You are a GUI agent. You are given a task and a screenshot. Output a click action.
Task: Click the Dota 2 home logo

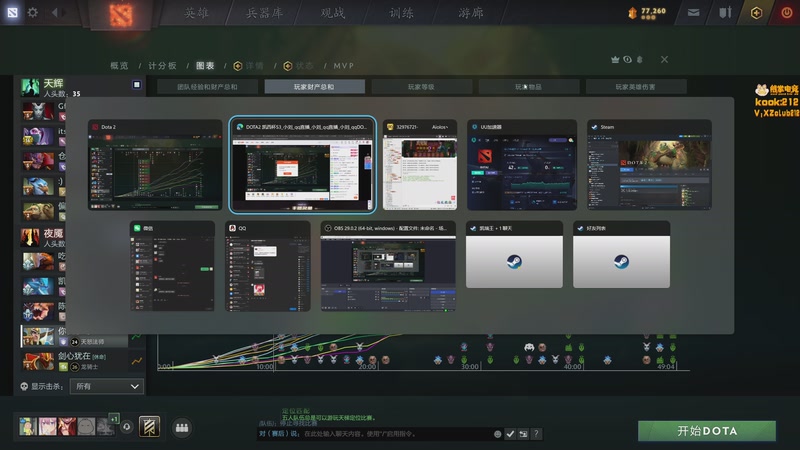[121, 14]
